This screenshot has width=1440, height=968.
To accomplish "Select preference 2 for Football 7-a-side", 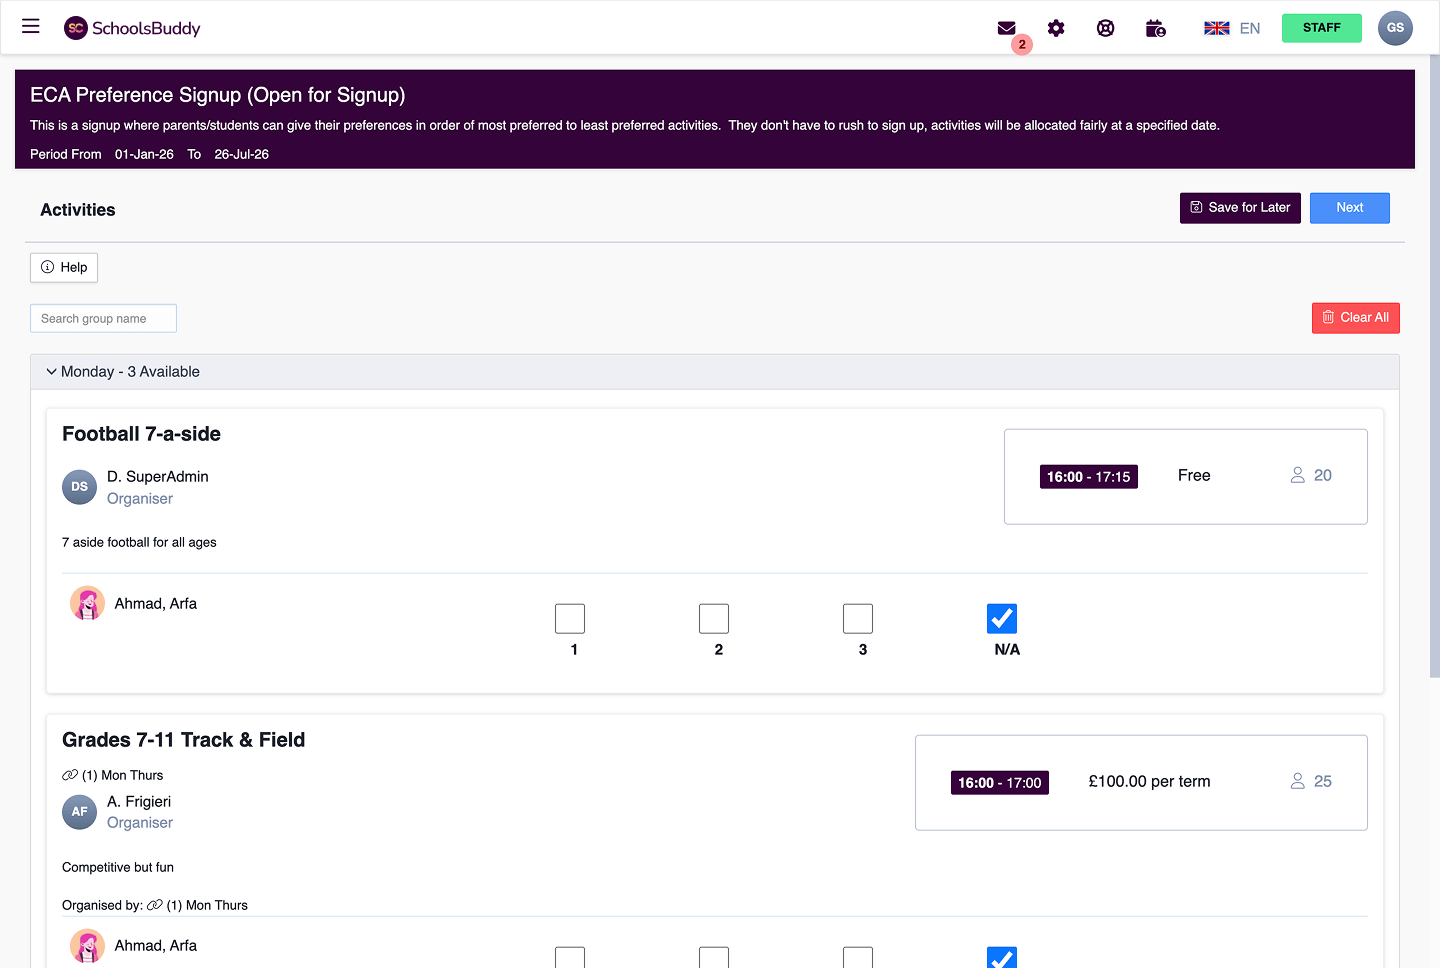I will 714,619.
